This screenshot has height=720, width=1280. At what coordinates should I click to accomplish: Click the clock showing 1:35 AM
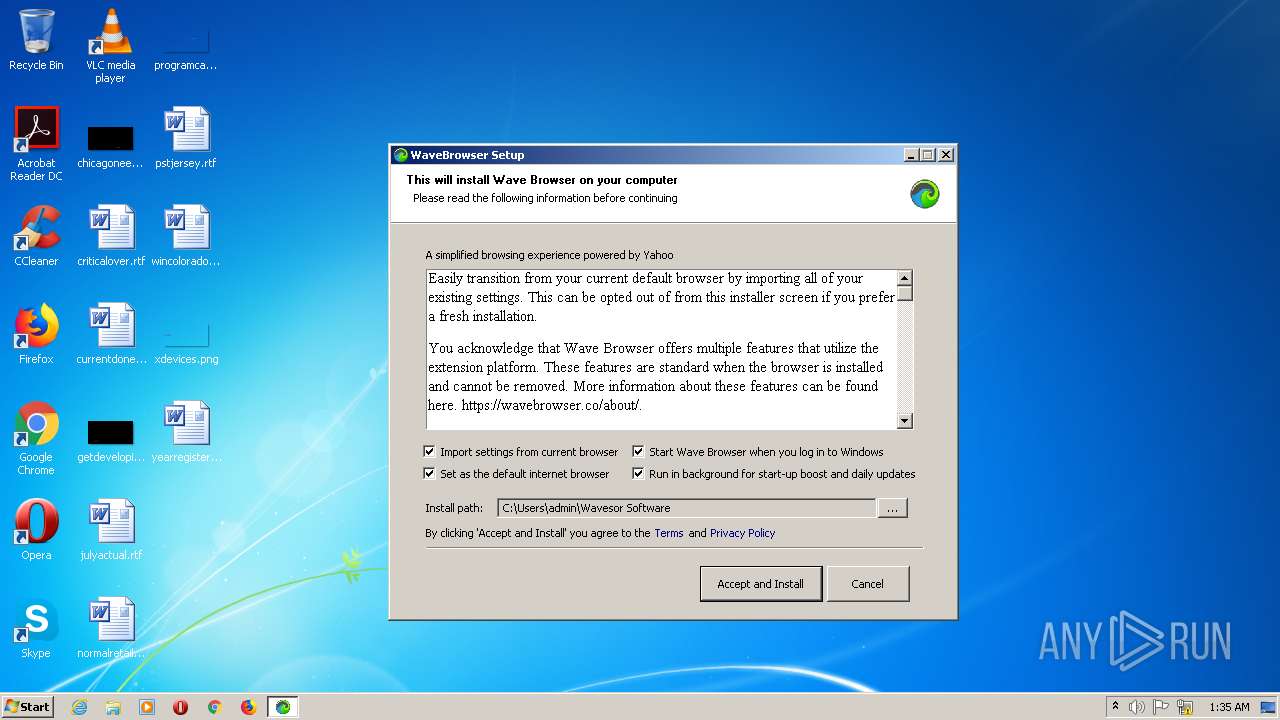tap(1229, 707)
